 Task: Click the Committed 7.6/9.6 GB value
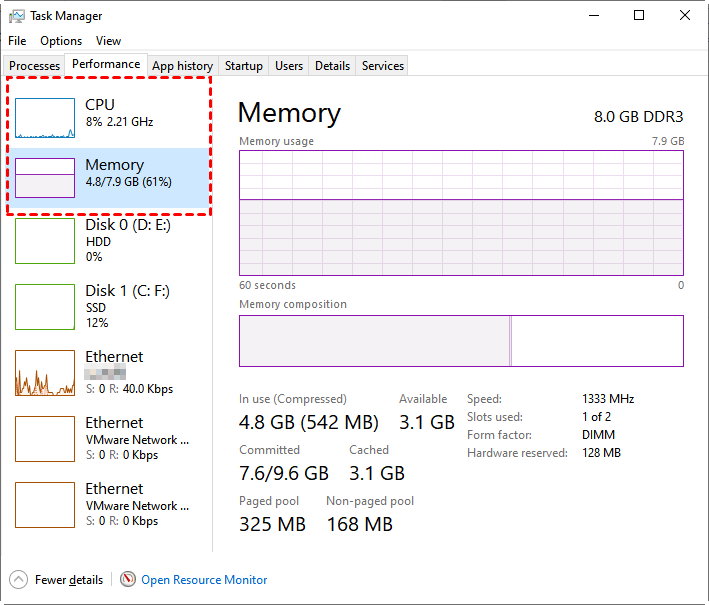coord(284,473)
